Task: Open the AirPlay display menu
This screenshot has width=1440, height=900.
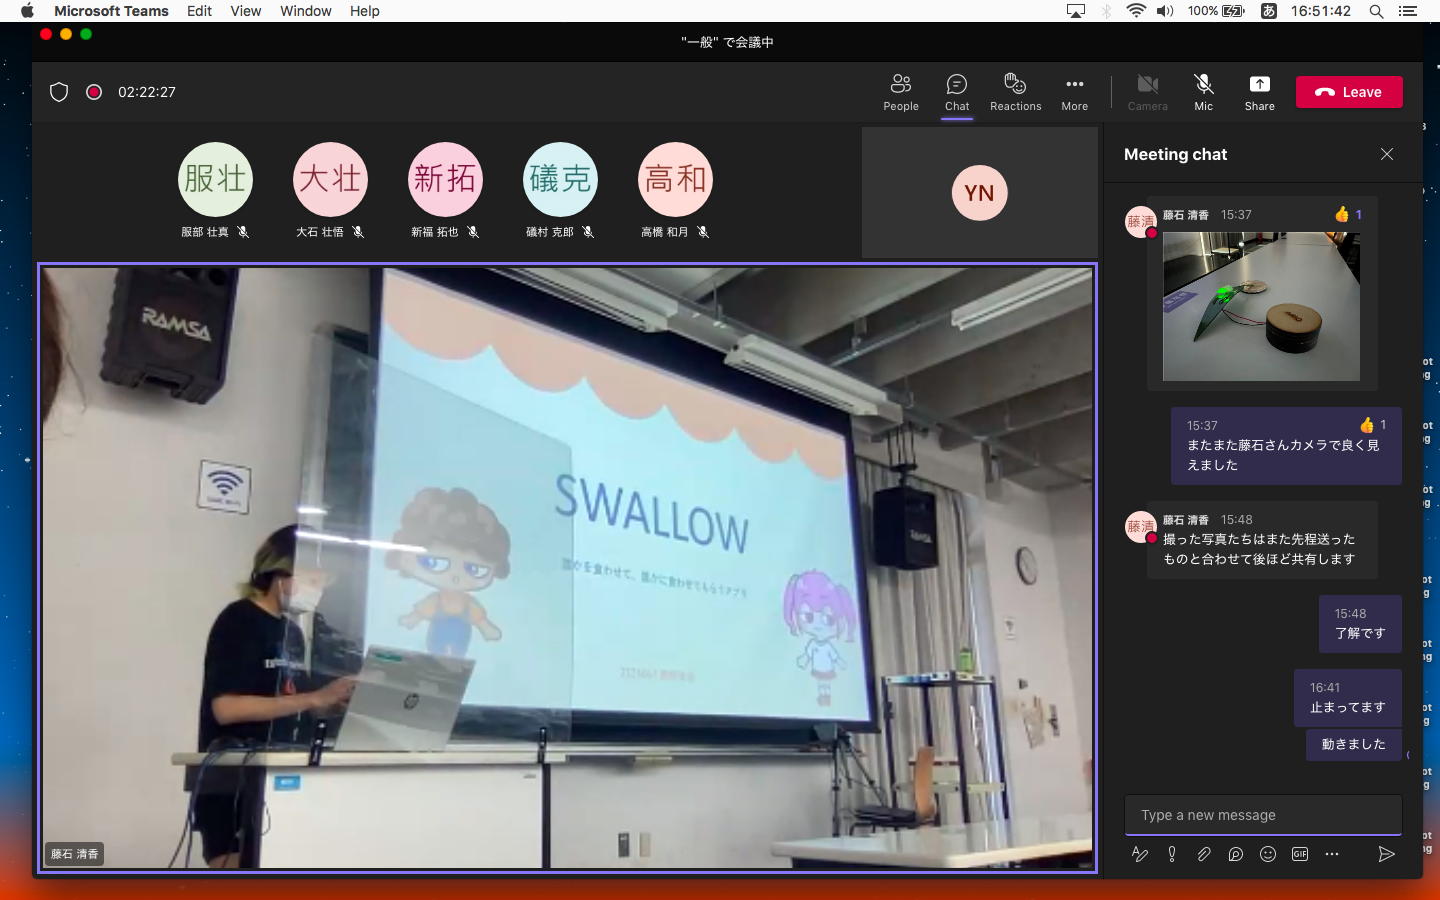Action: 1076,11
